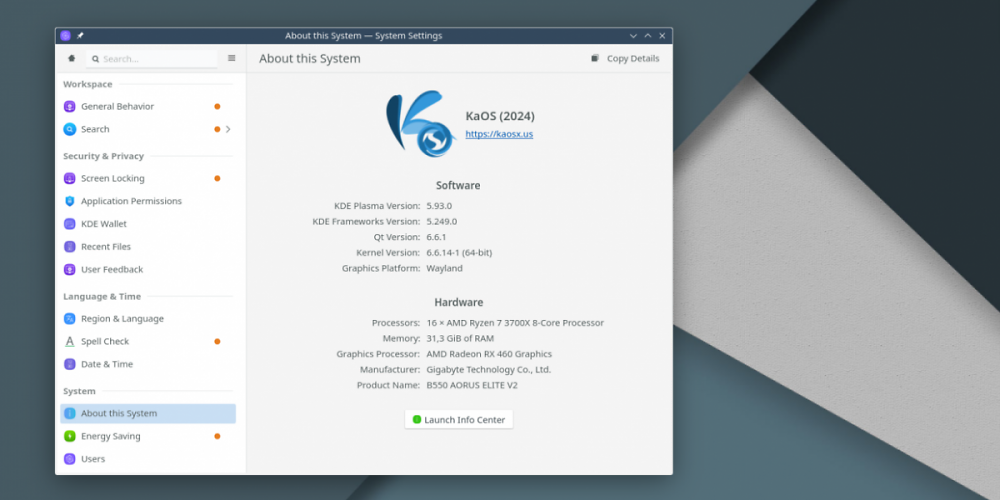Screen dimensions: 1000x500
Task: Select the Energy Saving entry
Action: pos(148,436)
